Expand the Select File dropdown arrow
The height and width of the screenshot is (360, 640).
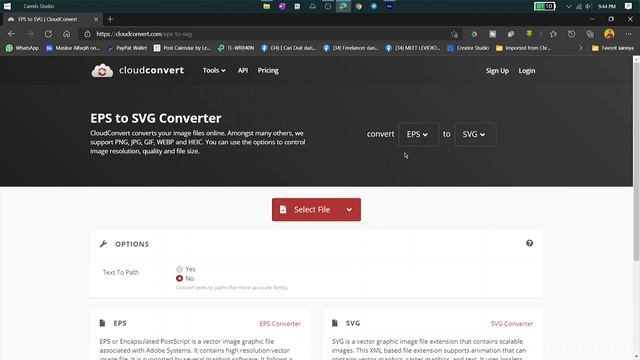(349, 210)
